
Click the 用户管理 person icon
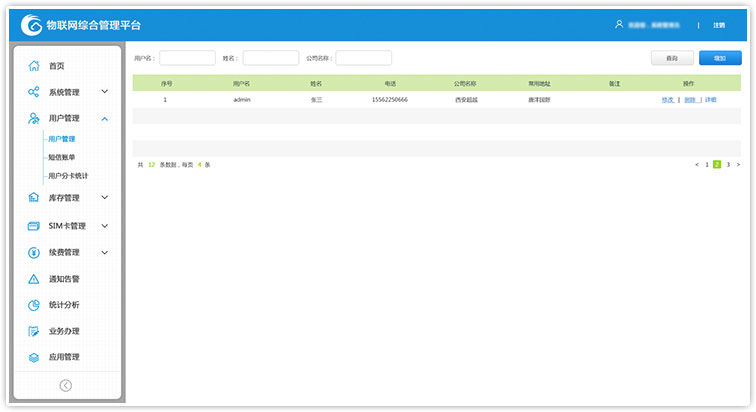[x=33, y=118]
